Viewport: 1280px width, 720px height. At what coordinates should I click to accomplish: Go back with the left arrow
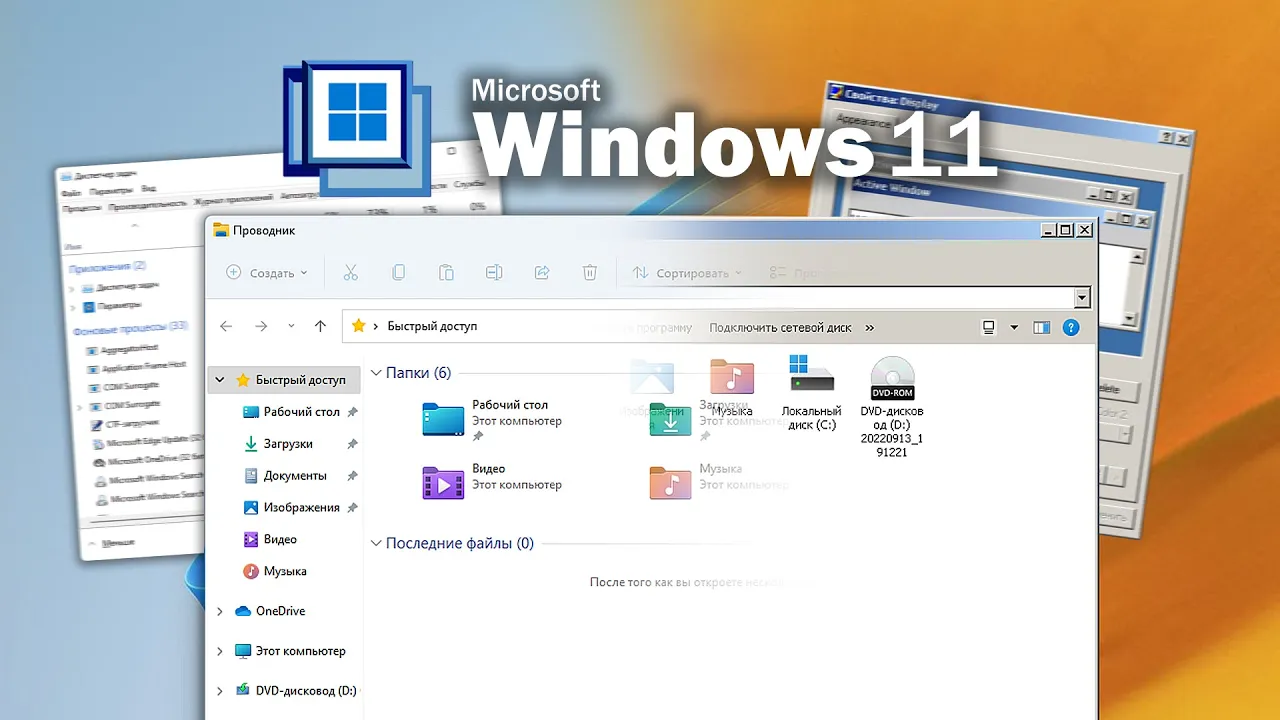226,326
